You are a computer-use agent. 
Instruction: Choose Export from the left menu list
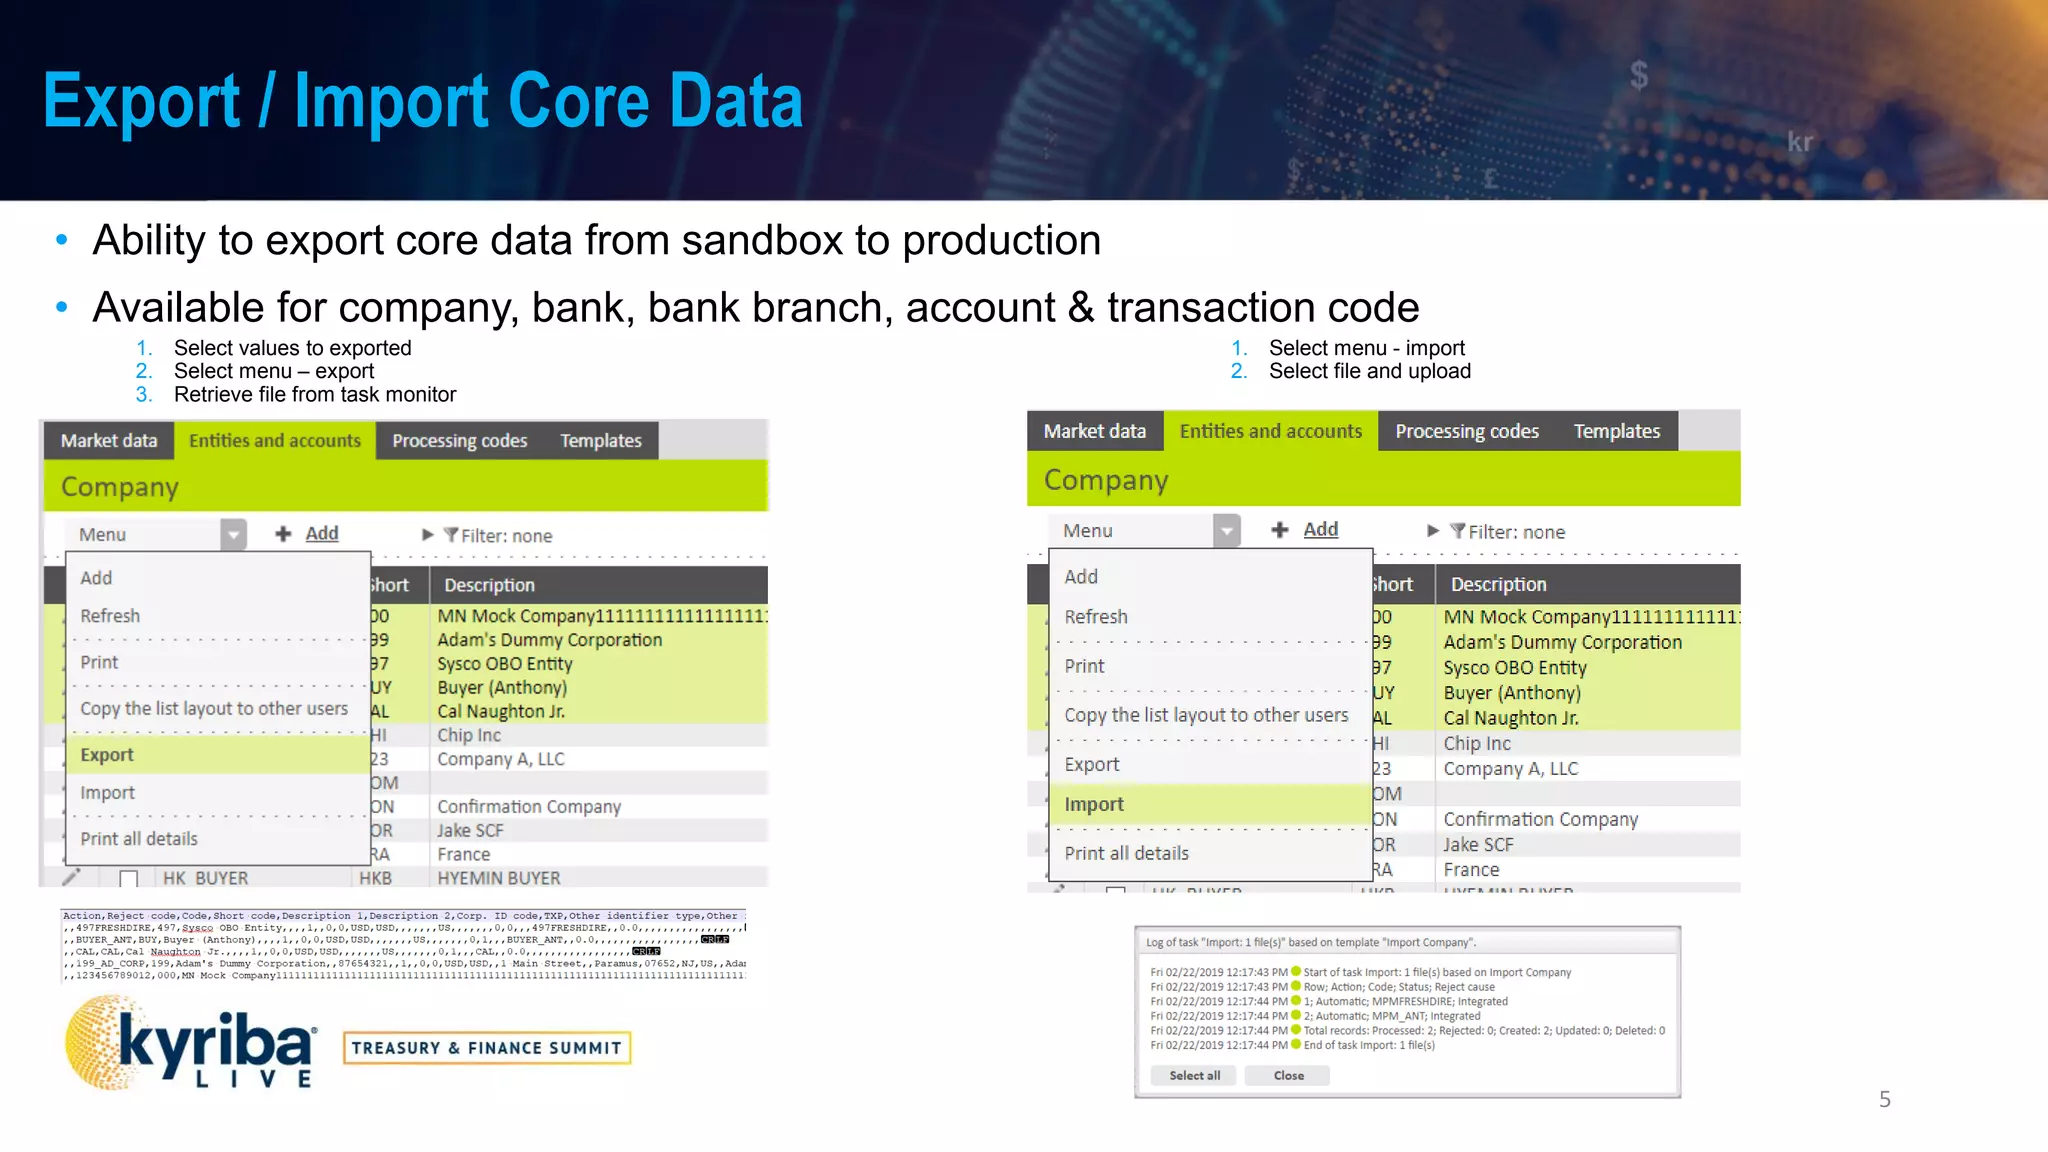(x=107, y=755)
